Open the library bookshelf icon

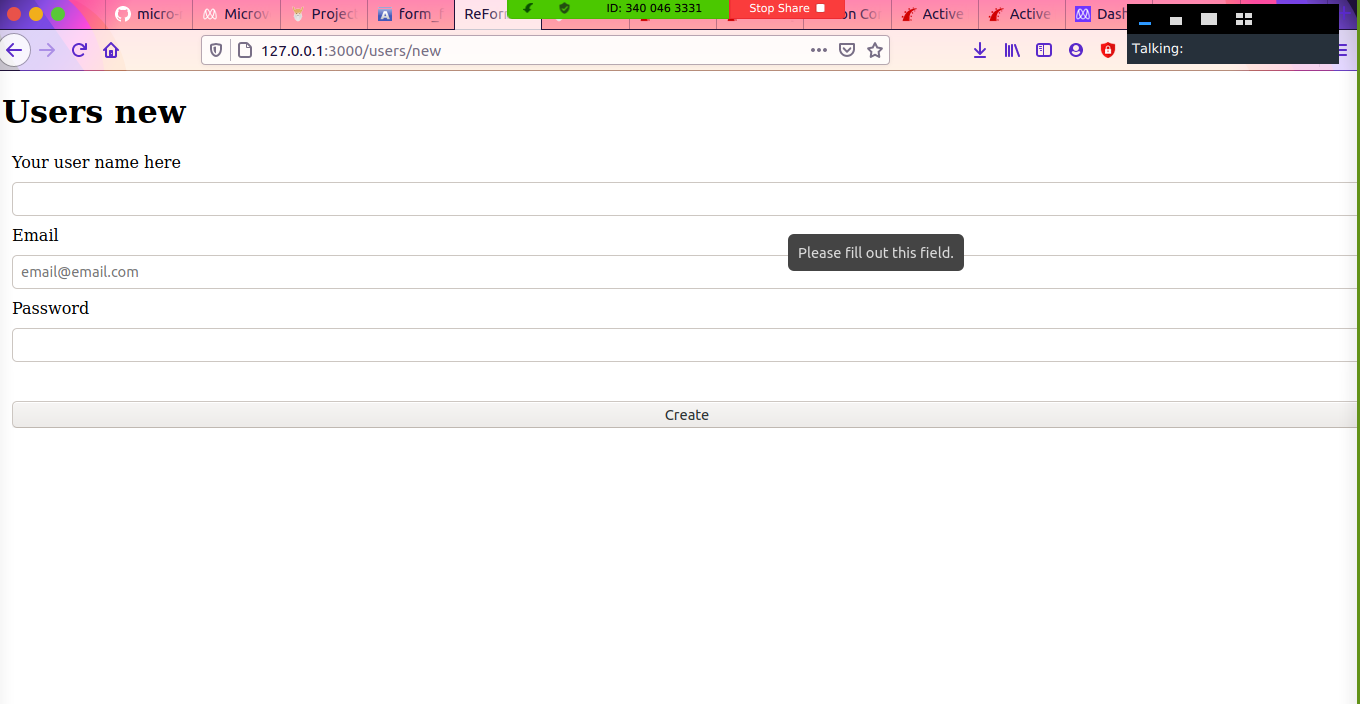click(1012, 50)
